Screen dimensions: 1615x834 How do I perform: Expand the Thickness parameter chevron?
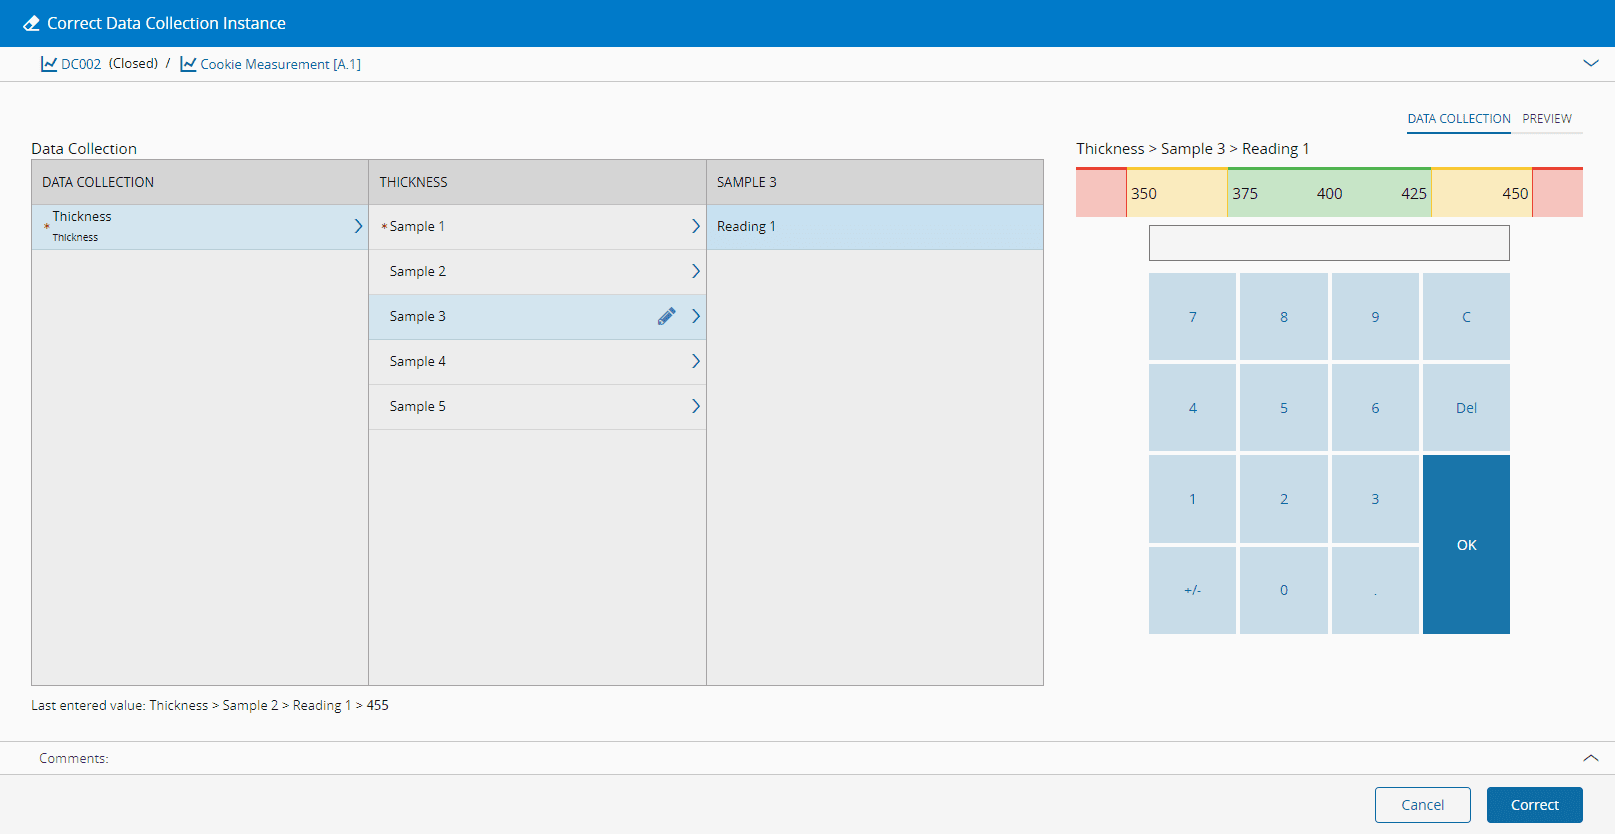point(358,227)
